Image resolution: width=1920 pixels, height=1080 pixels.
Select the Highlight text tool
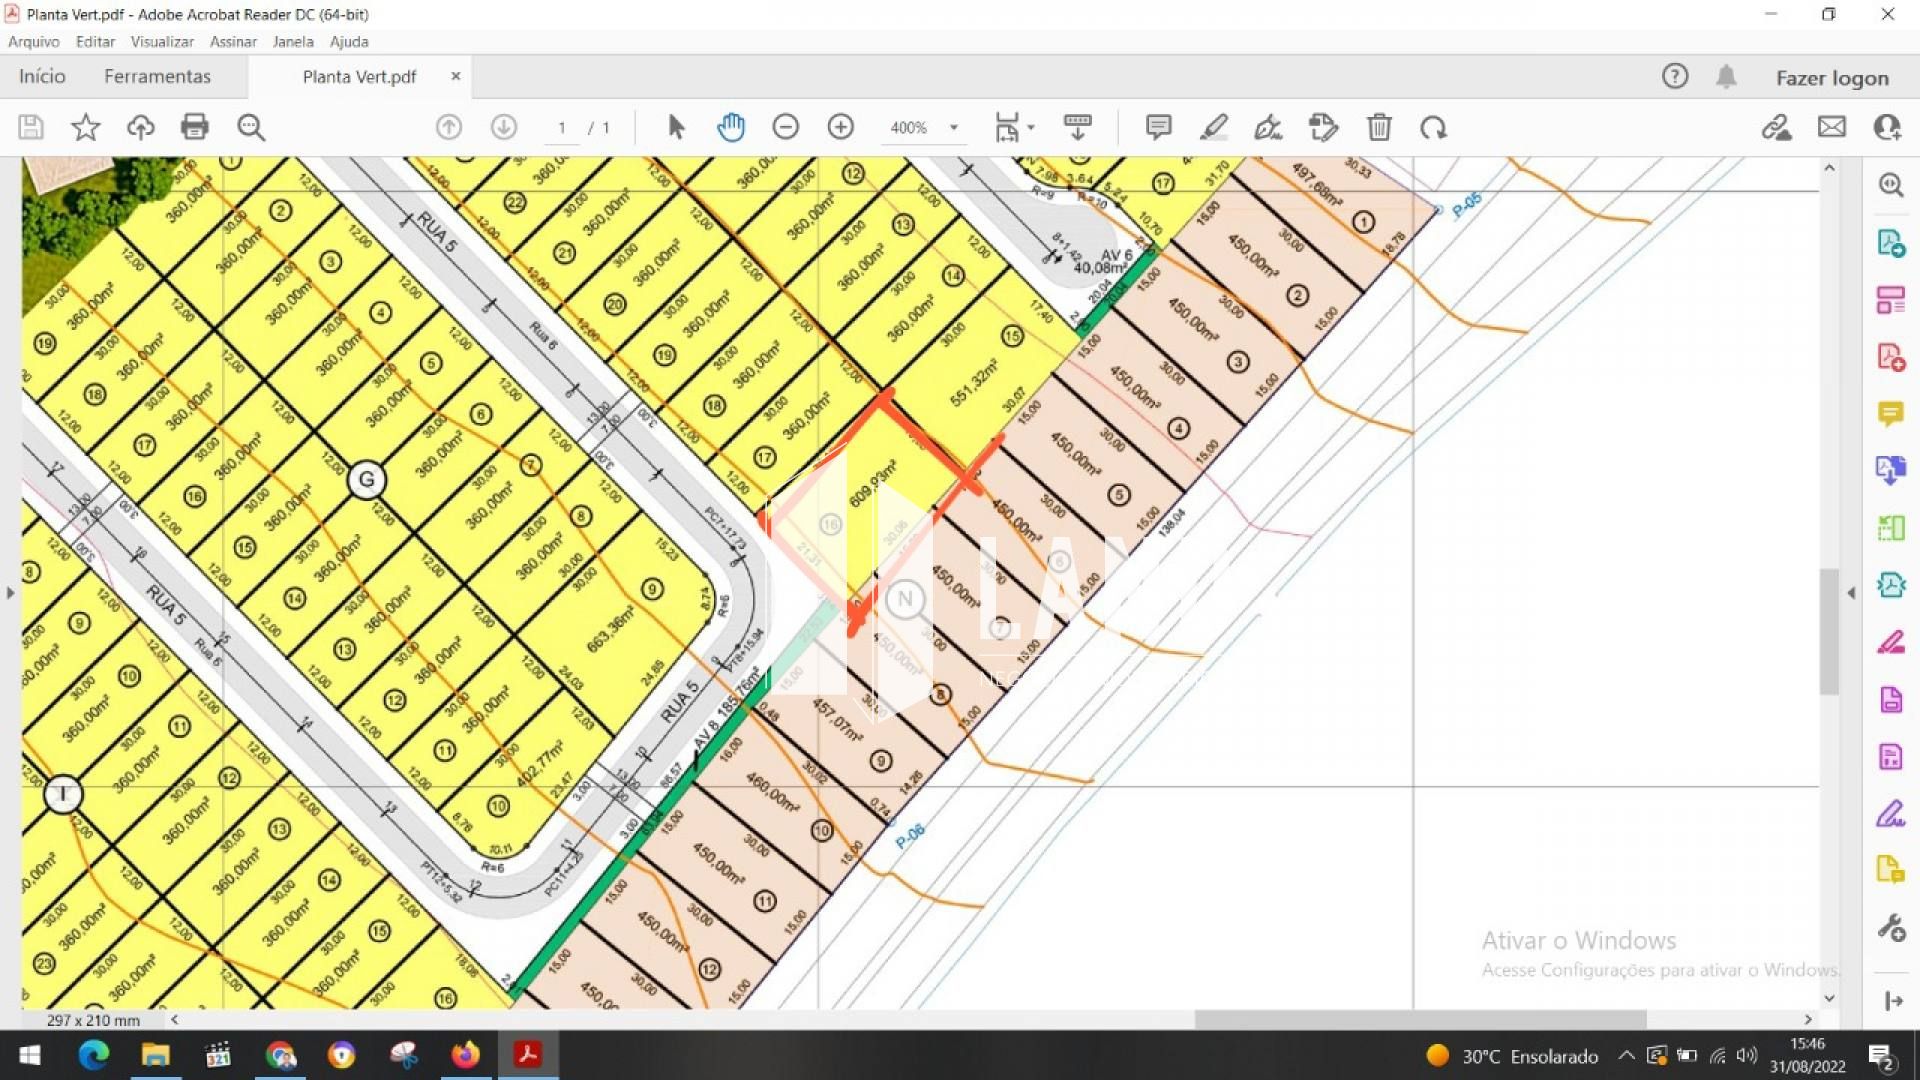1213,127
